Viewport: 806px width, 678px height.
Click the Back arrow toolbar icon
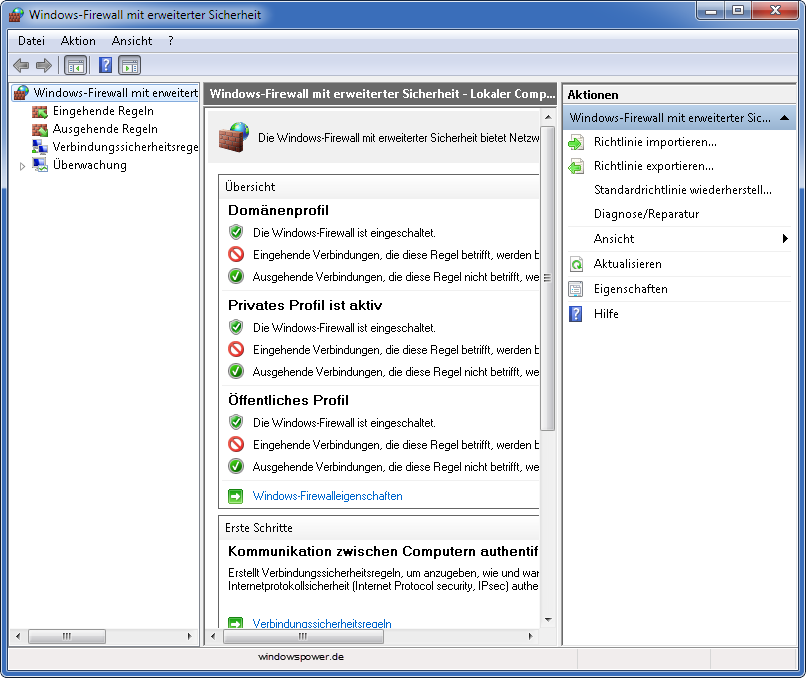[21, 65]
